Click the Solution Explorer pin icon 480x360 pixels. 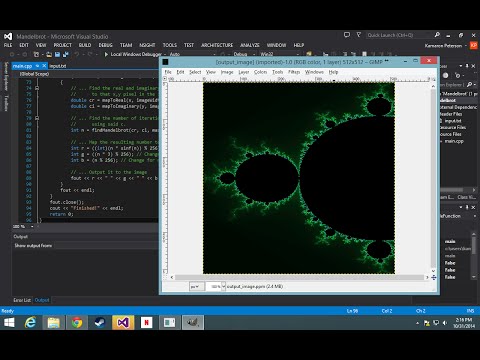pyautogui.click(x=467, y=66)
